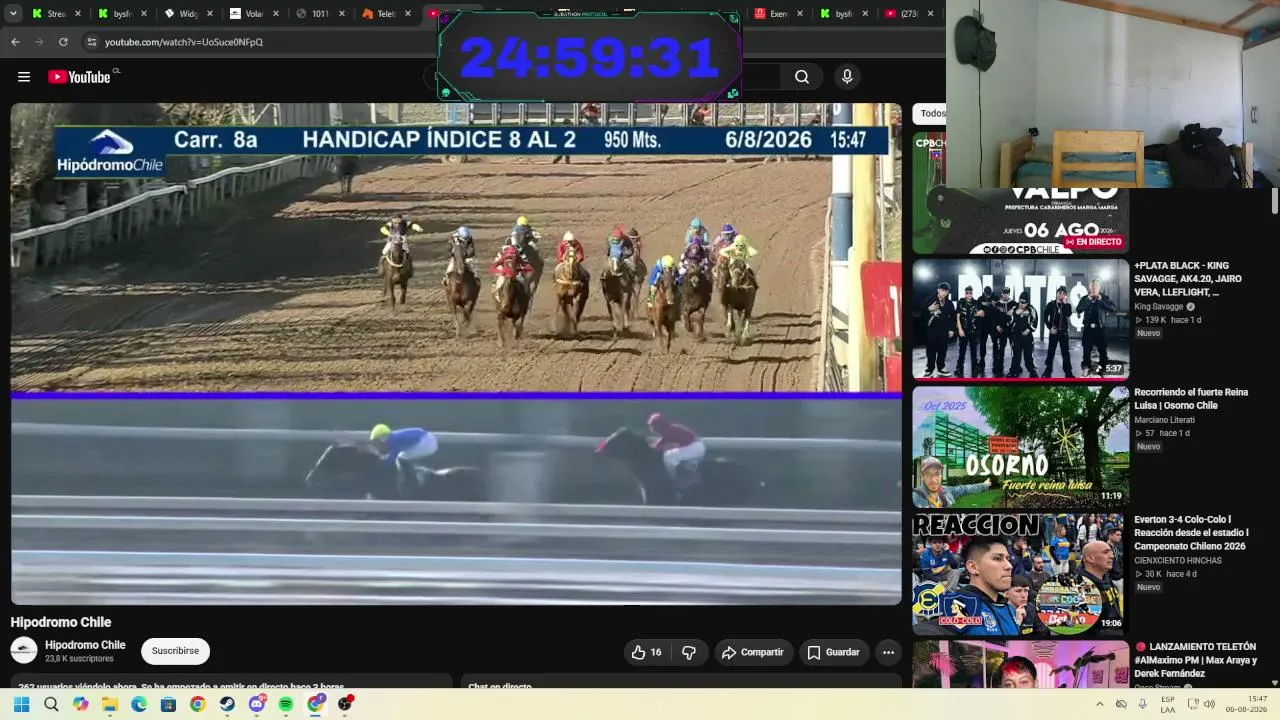Open Windows Start menu

point(21,704)
